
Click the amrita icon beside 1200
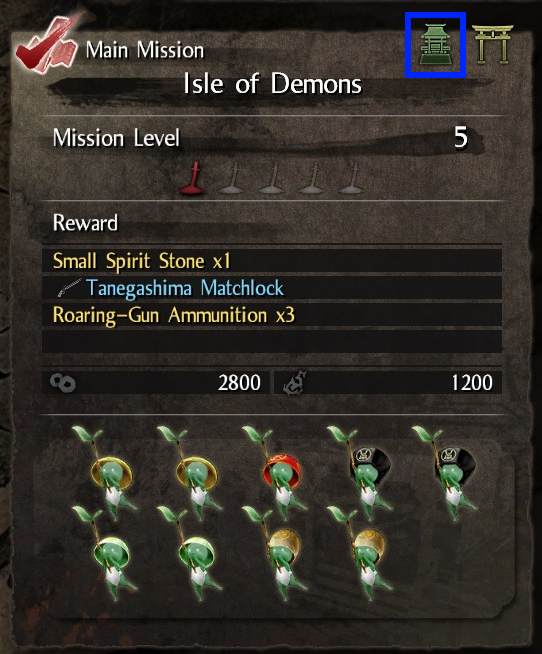pos(295,382)
